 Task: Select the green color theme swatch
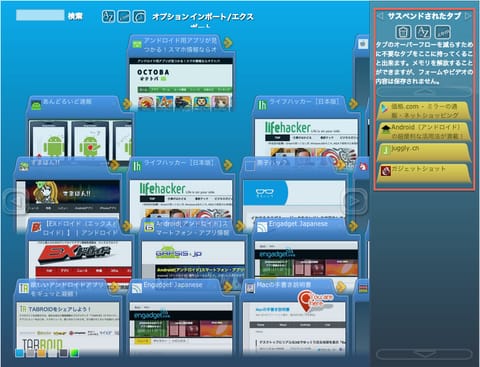74,353
